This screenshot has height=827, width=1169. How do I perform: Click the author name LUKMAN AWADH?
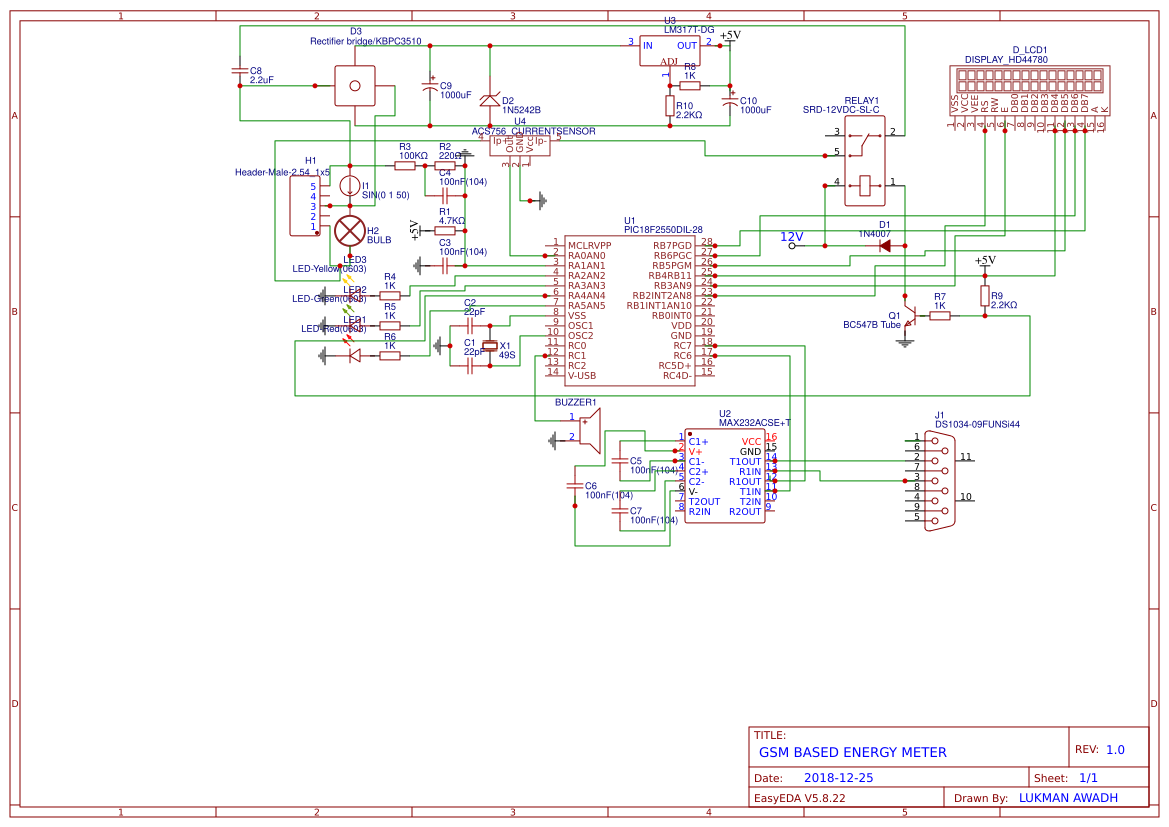click(1068, 798)
